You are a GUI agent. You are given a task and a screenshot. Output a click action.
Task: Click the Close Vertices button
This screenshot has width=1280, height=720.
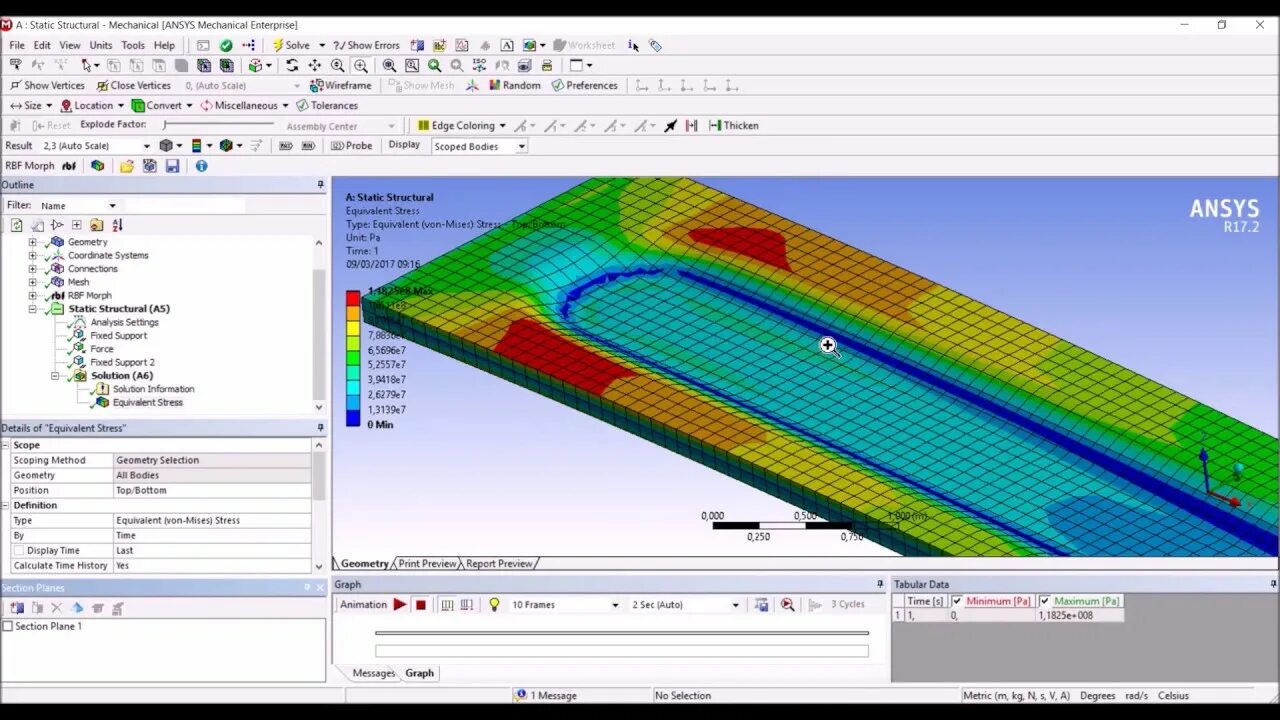tap(133, 85)
